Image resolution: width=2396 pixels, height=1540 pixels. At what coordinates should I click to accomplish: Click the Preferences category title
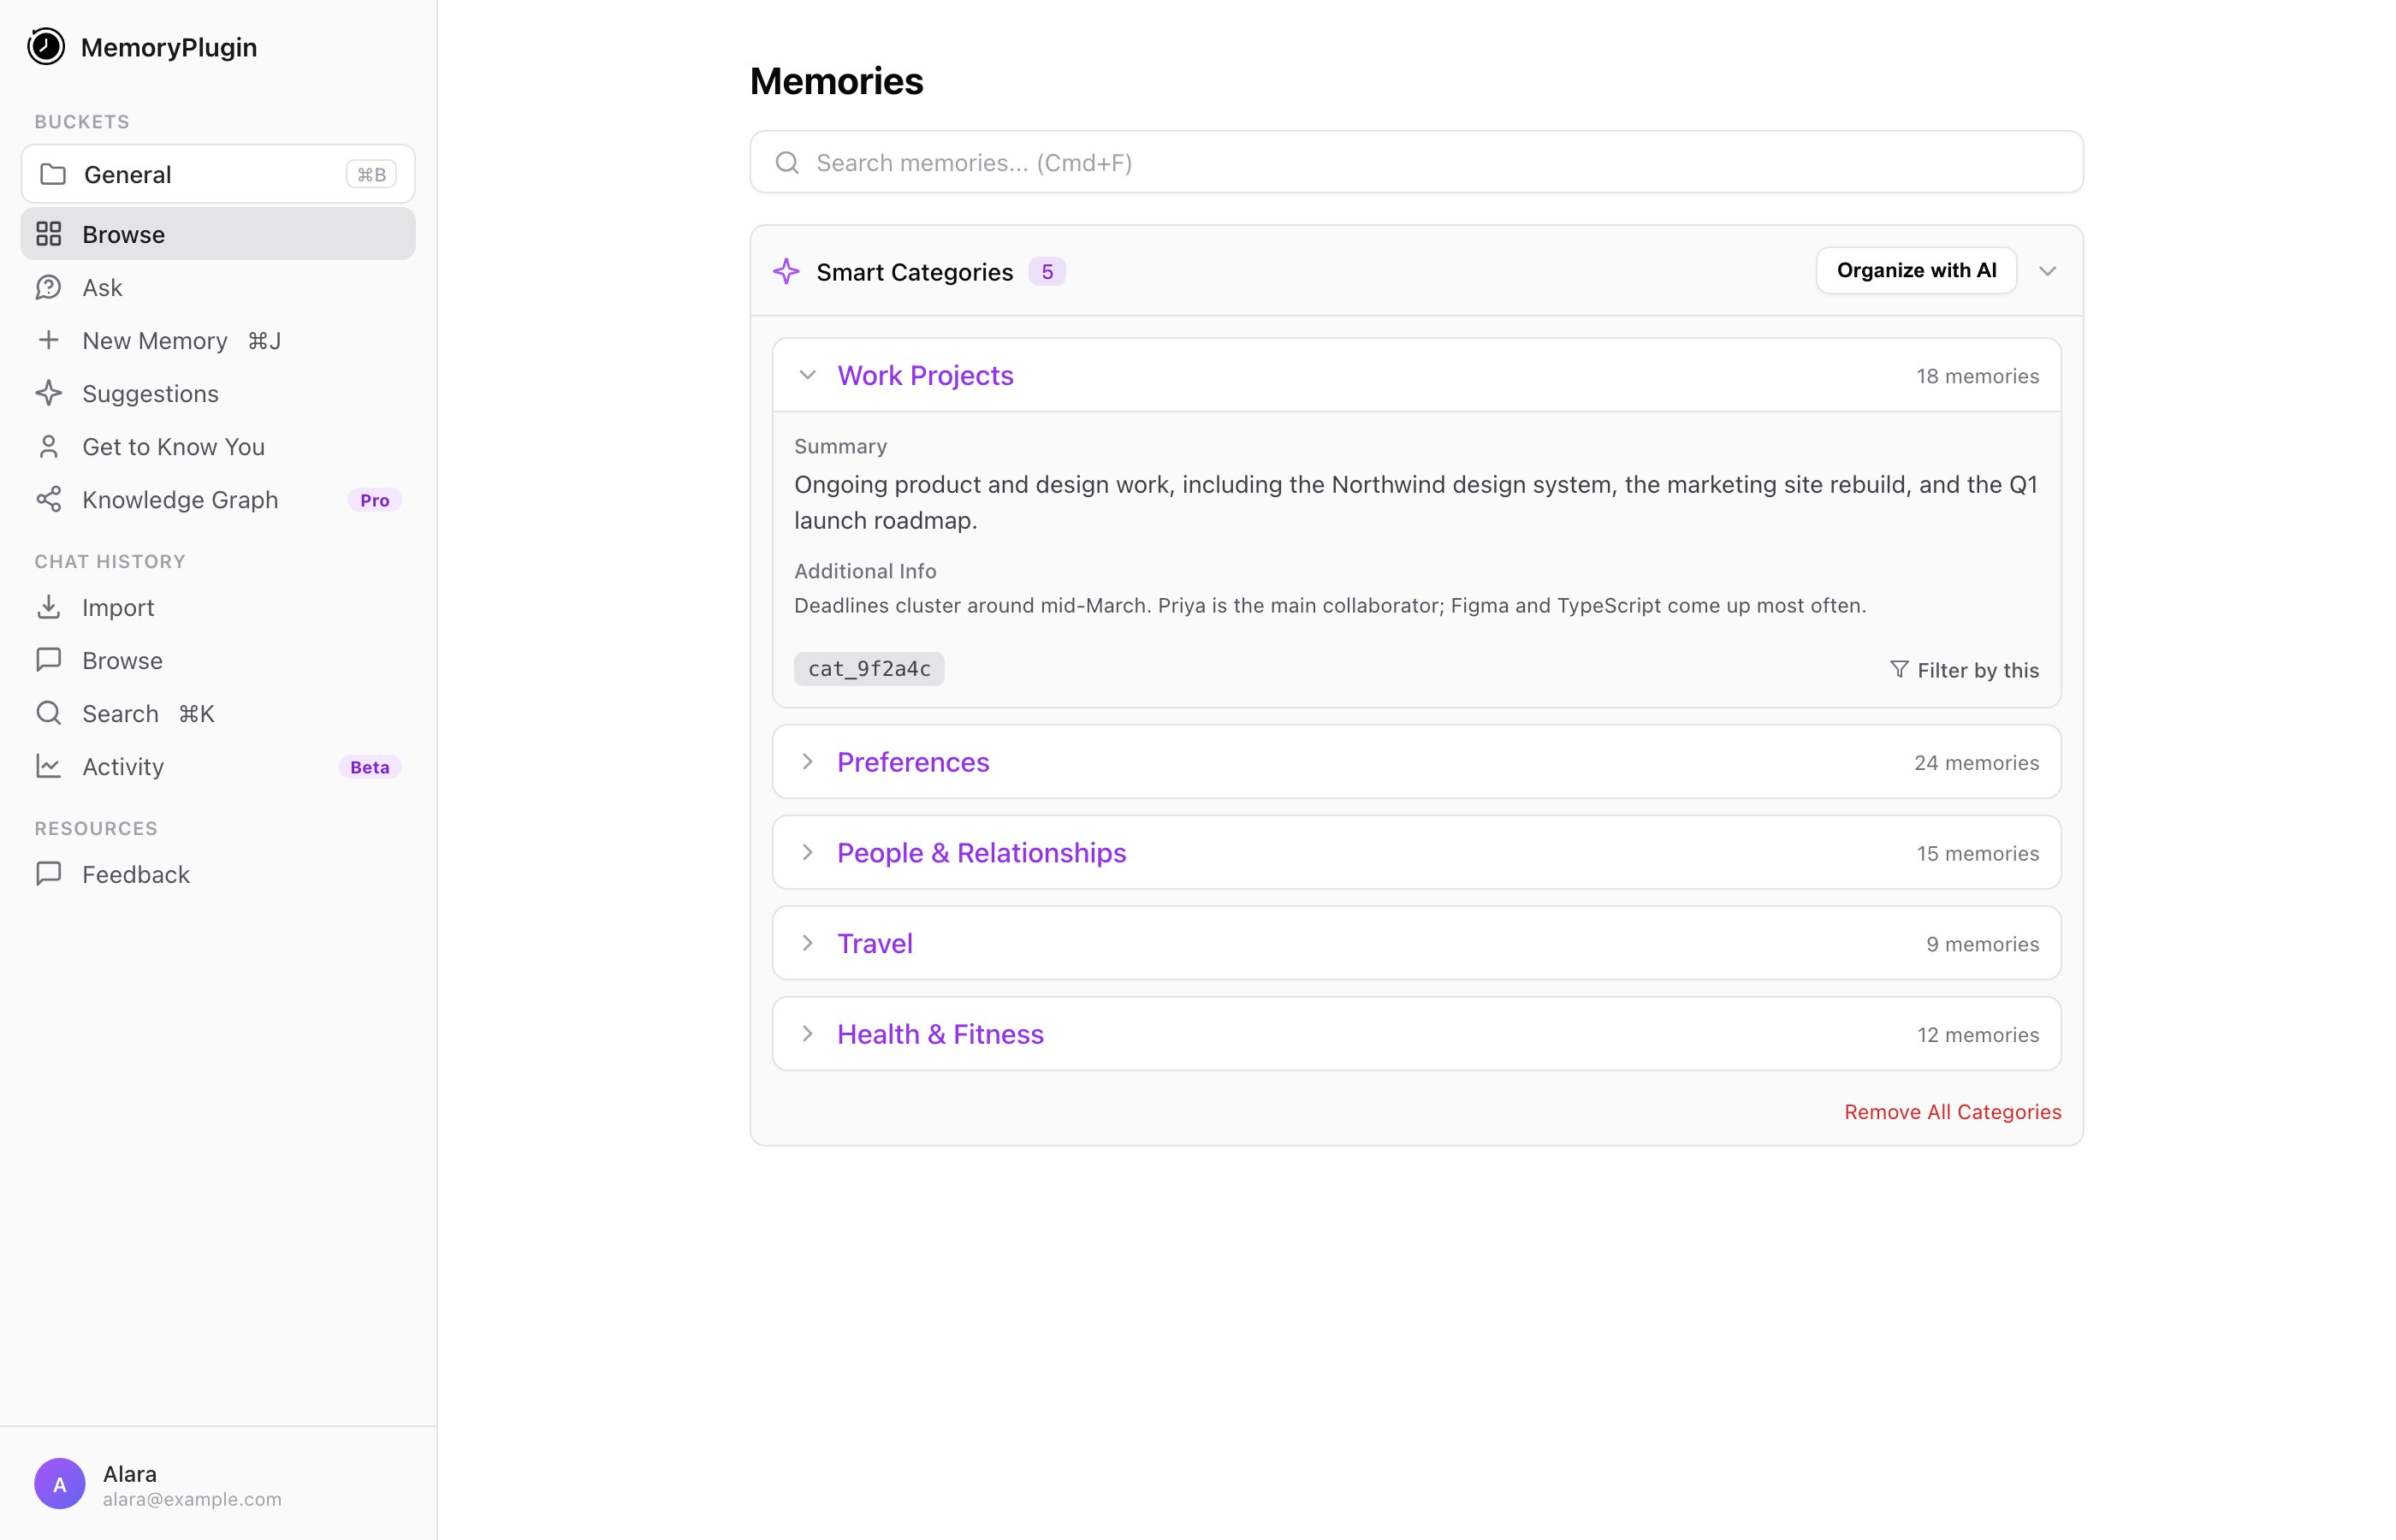(913, 762)
